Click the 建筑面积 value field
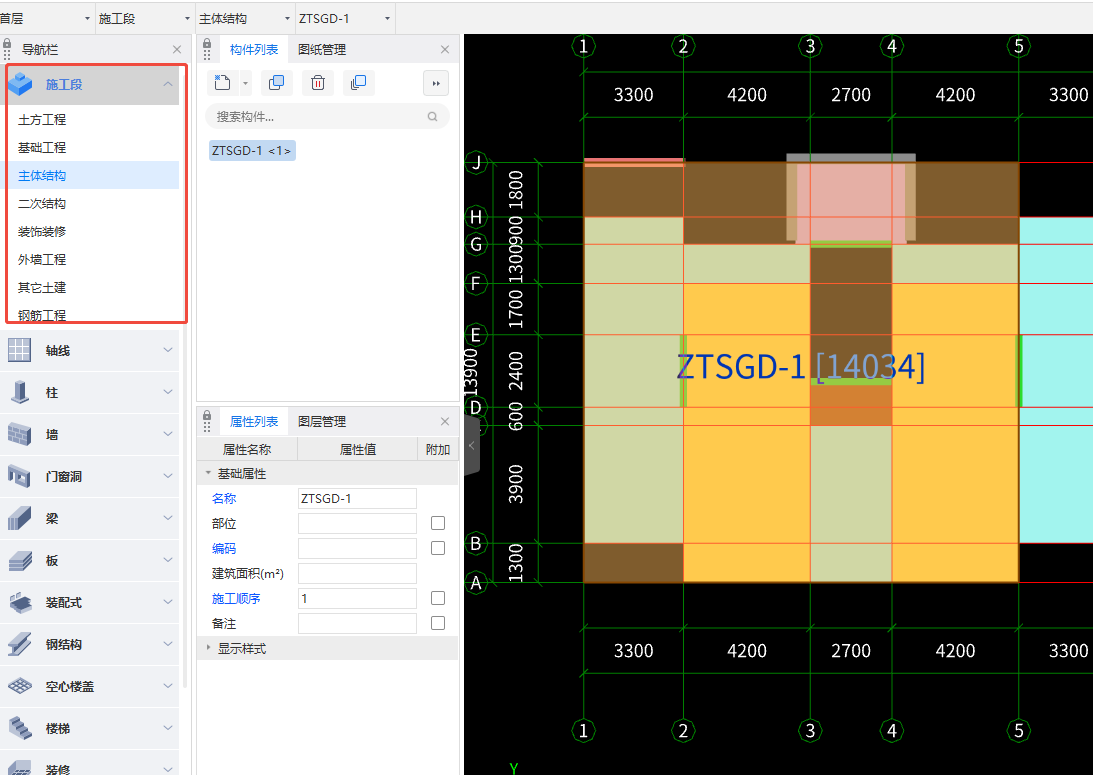Viewport: 1093px width, 775px height. (x=357, y=573)
